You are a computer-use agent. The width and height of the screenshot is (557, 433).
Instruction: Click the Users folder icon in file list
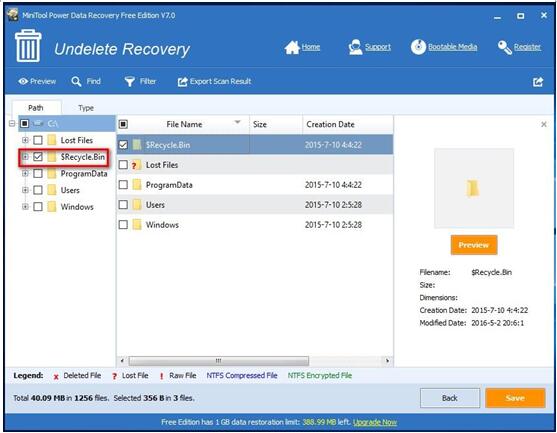[137, 205]
